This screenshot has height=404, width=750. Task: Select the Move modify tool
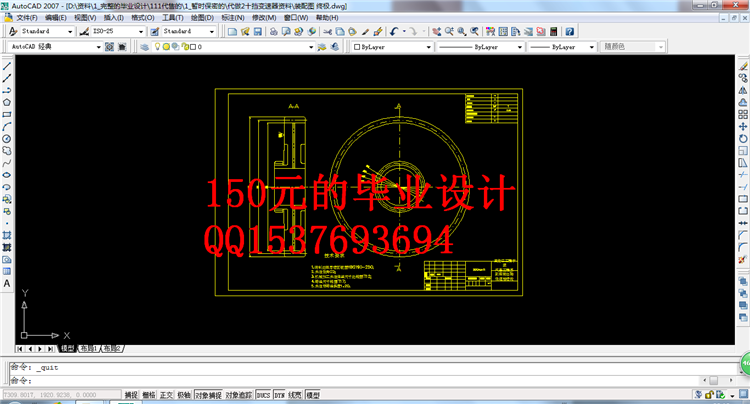tap(742, 127)
